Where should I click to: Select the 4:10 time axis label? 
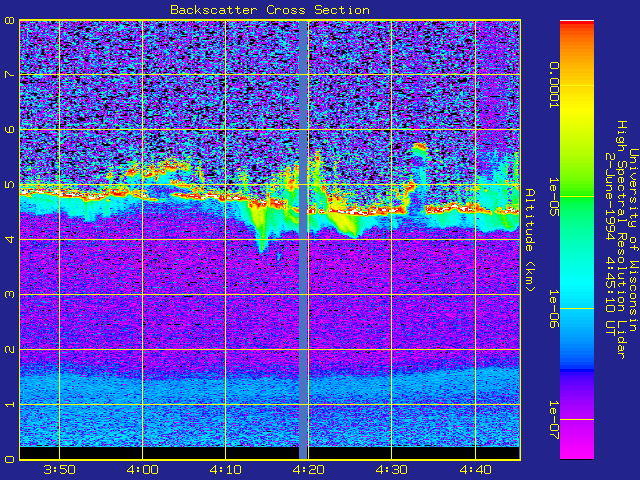[x=226, y=470]
